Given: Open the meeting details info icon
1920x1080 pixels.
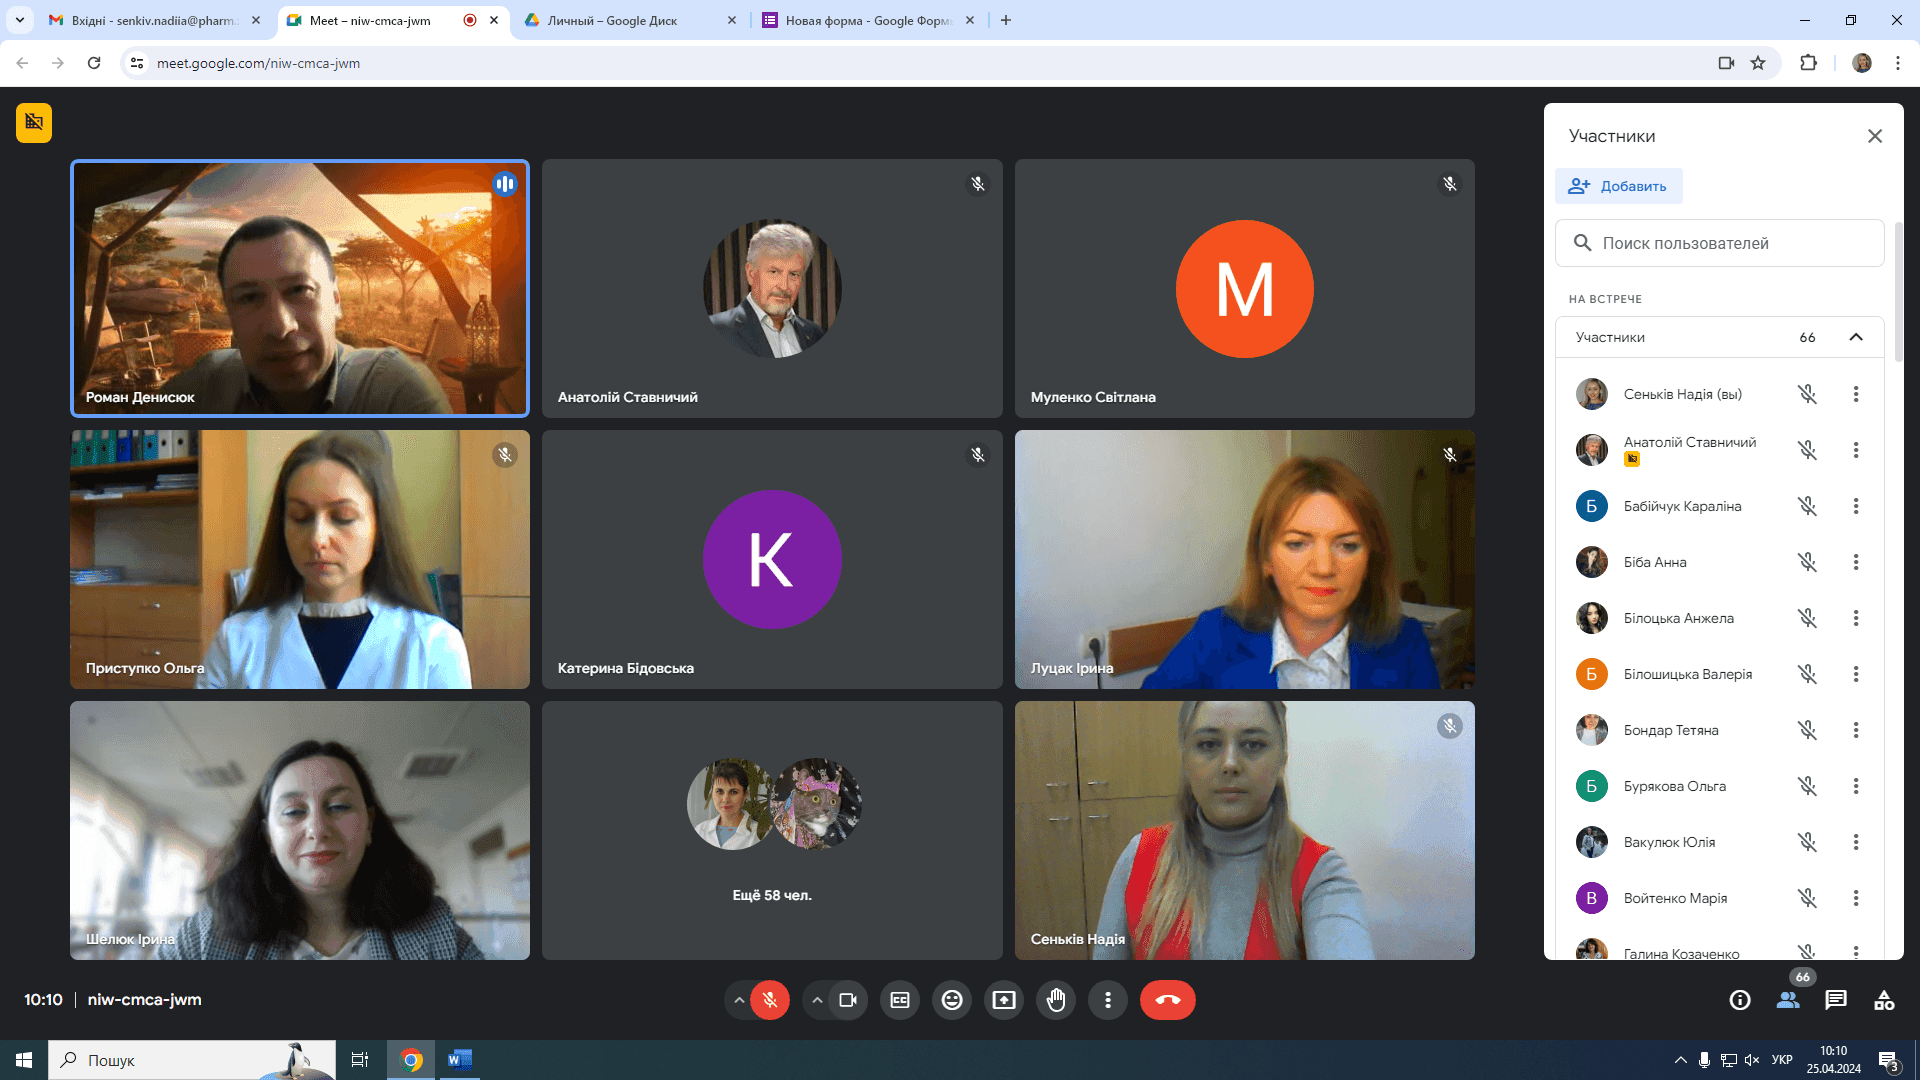Looking at the screenshot, I should point(1740,1000).
